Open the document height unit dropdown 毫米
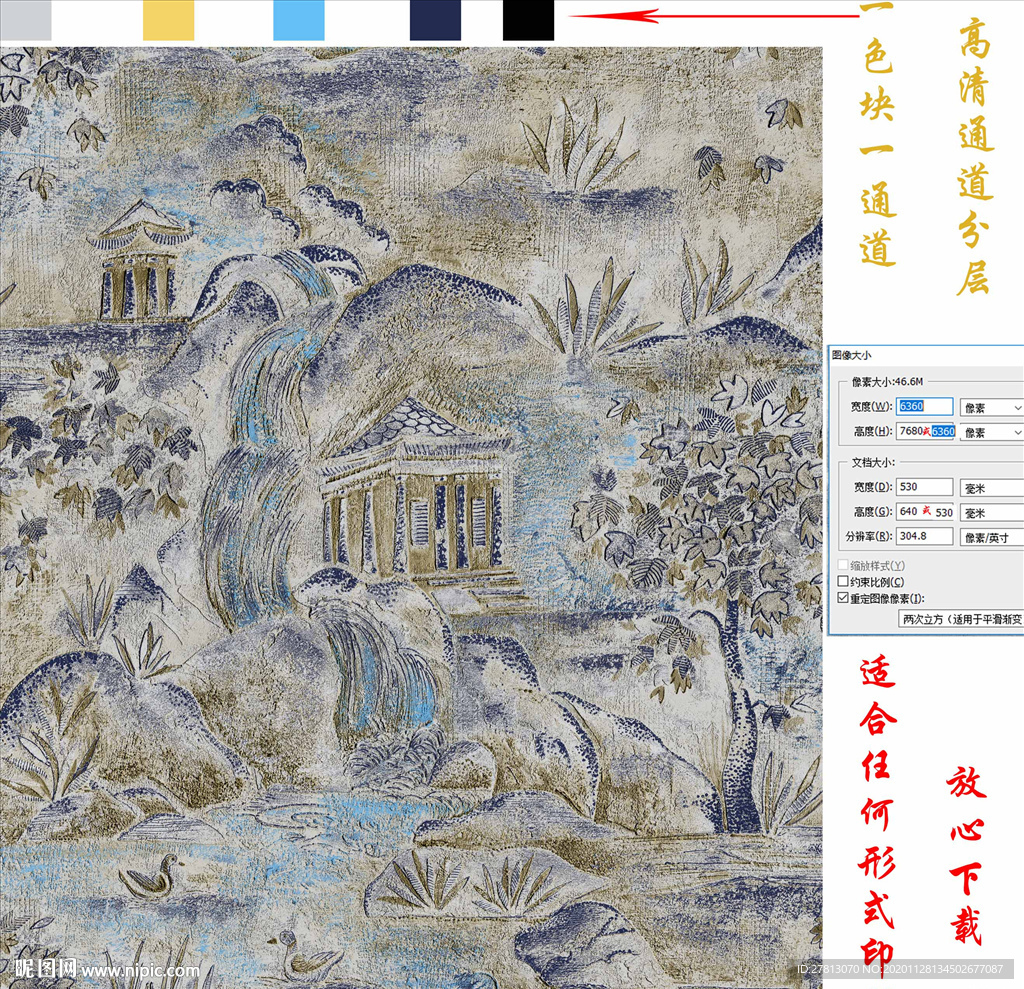This screenshot has height=989, width=1024. [991, 513]
